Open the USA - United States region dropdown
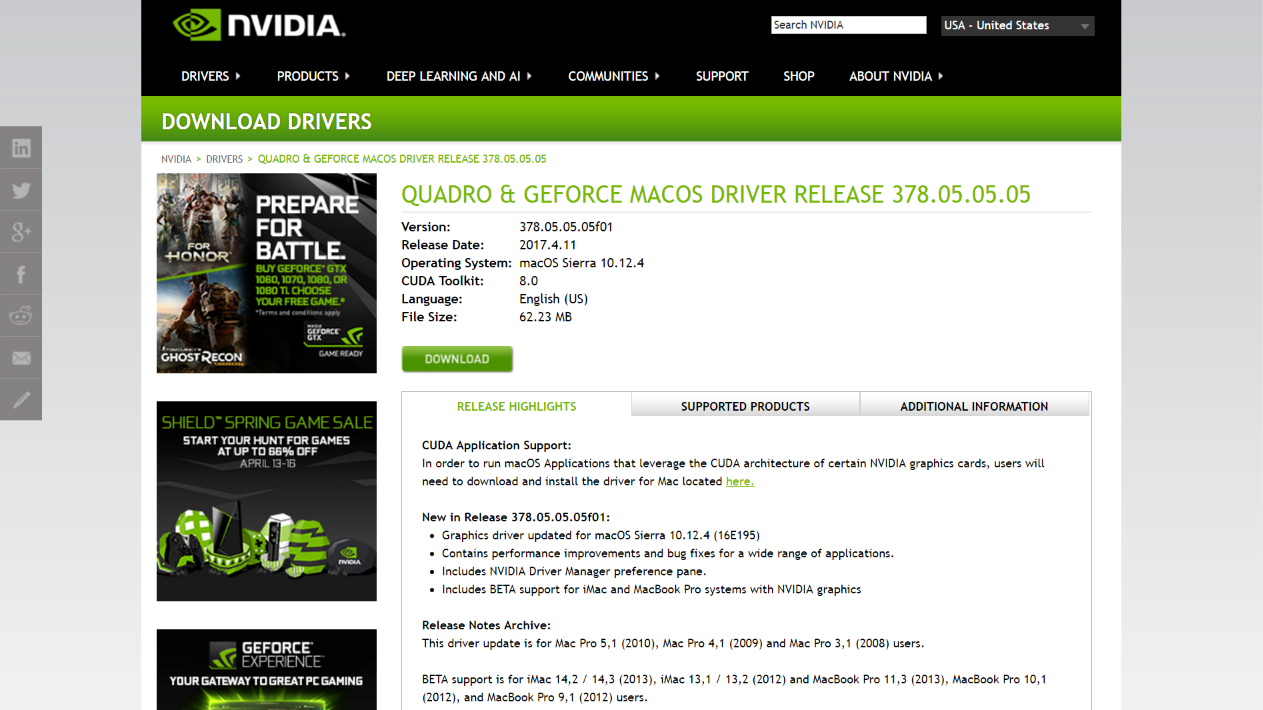1263x710 pixels. [x=1017, y=26]
